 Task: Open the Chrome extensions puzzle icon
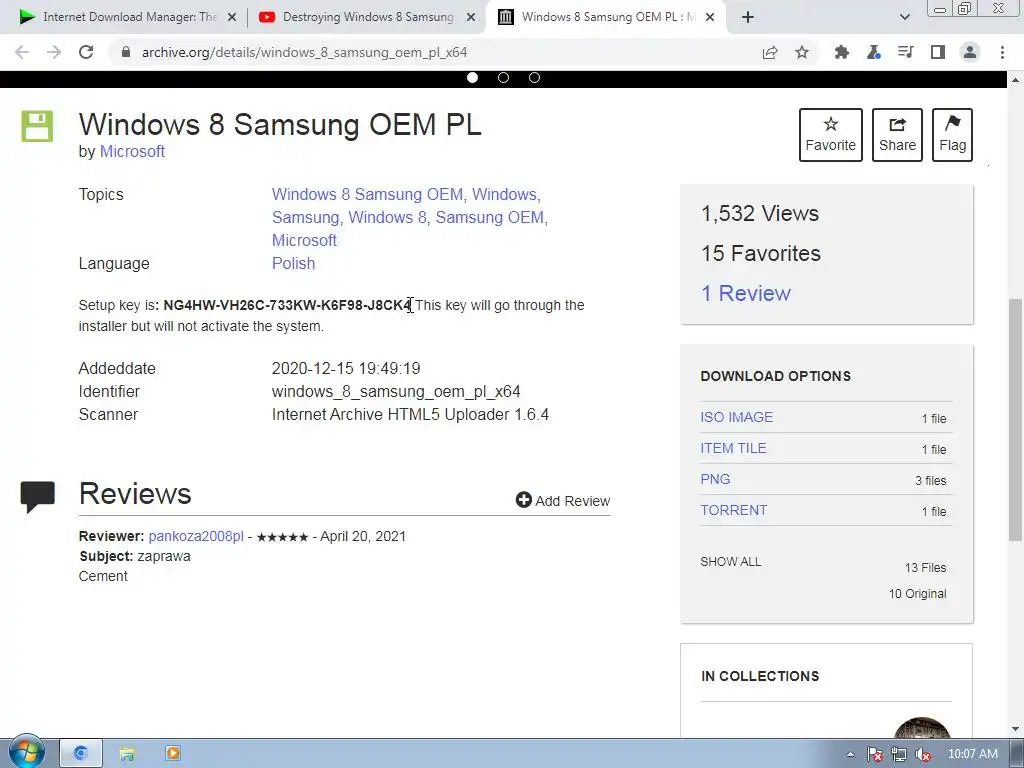(x=842, y=52)
